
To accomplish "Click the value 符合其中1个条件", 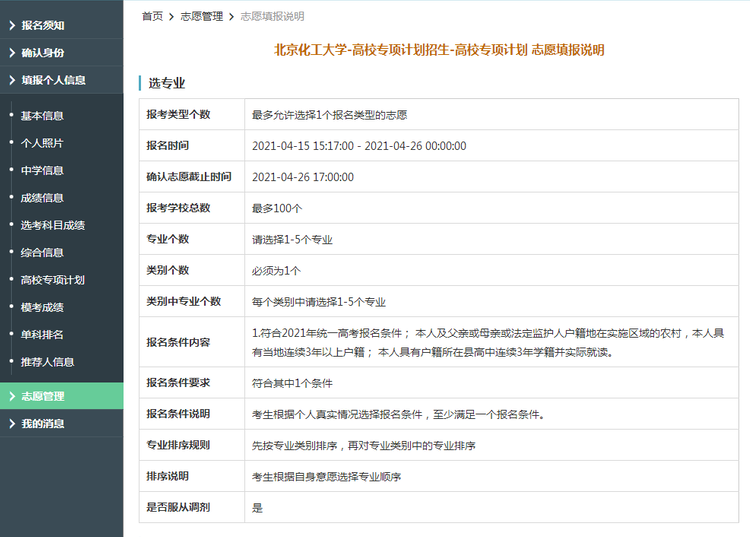I will 292,383.
